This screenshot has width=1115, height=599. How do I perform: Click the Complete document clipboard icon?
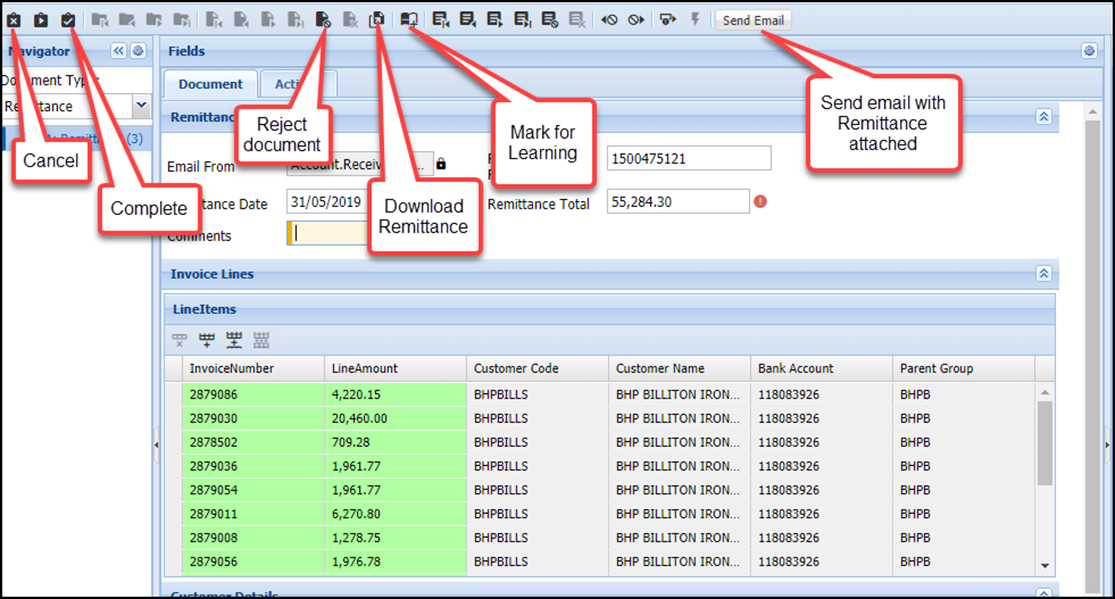point(68,20)
